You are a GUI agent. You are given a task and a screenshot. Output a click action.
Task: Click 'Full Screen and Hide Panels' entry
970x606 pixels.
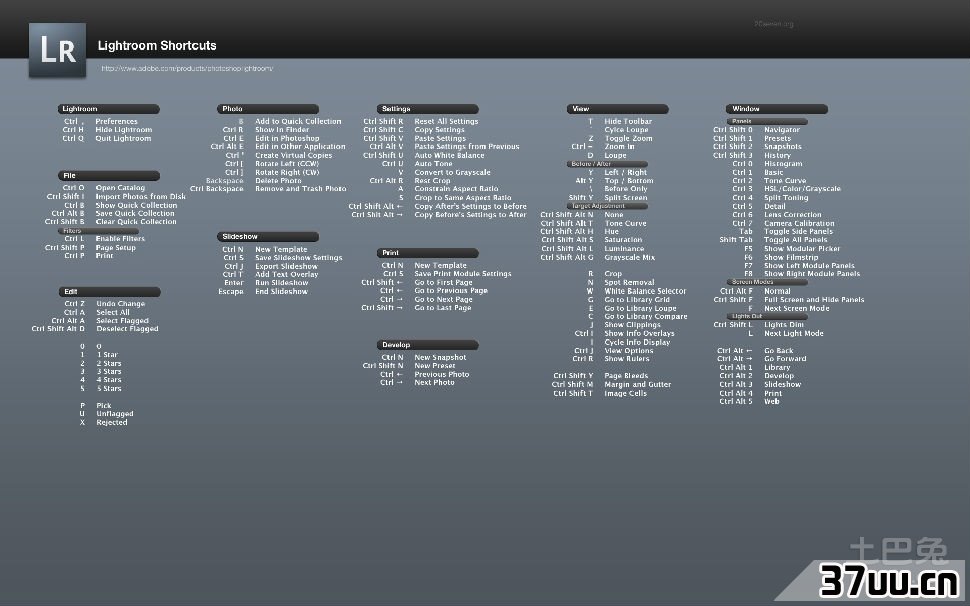coord(814,299)
